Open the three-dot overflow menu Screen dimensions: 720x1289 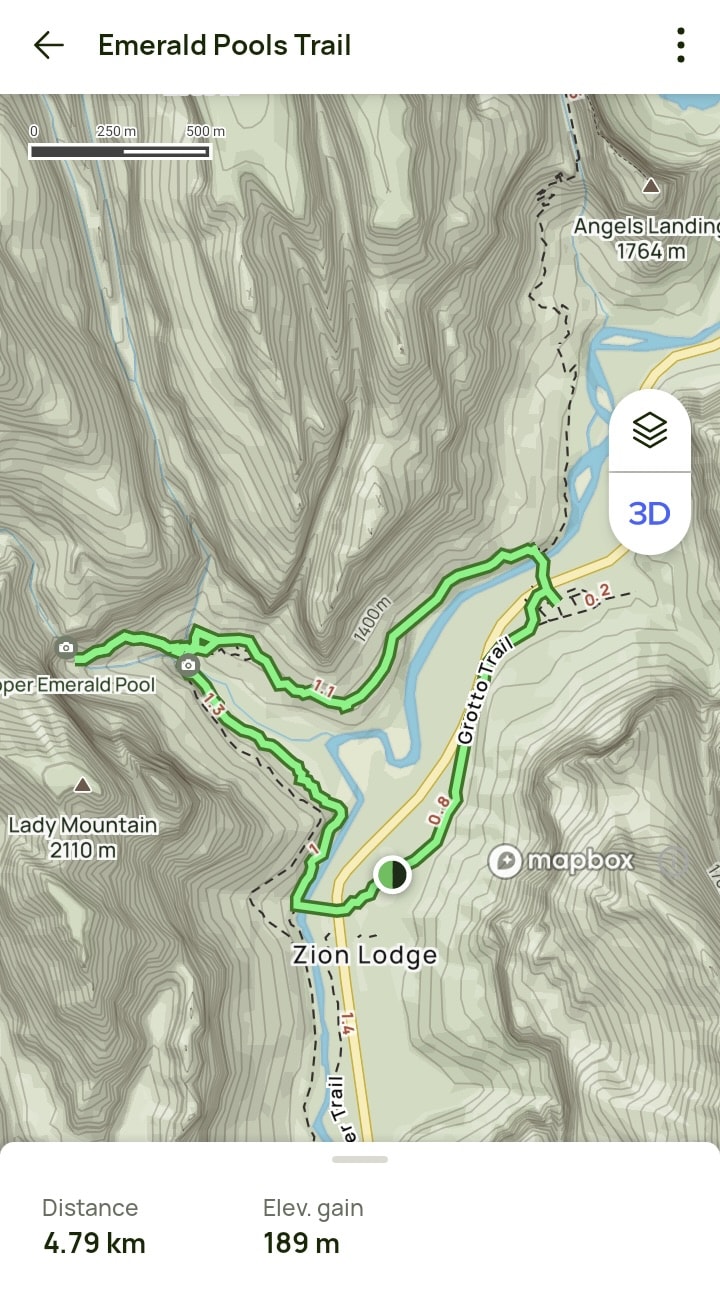[681, 45]
